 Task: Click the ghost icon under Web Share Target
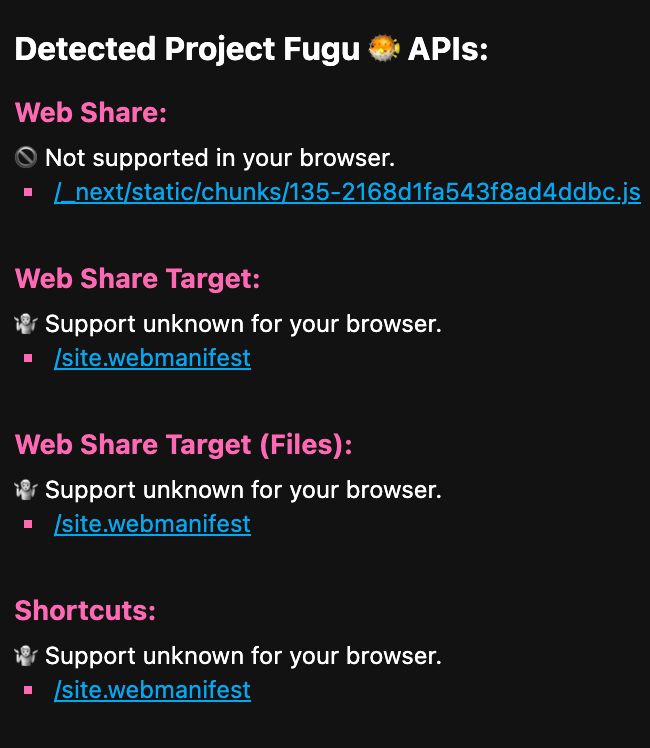26,324
